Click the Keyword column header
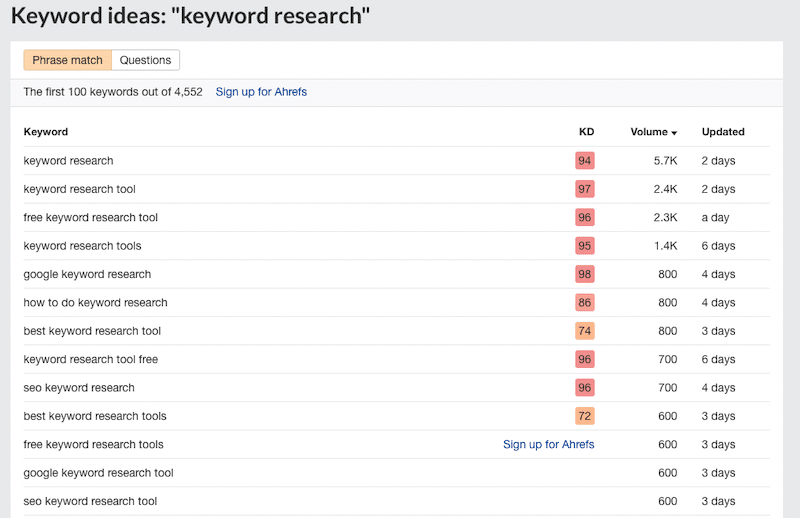This screenshot has width=800, height=518. 45,132
